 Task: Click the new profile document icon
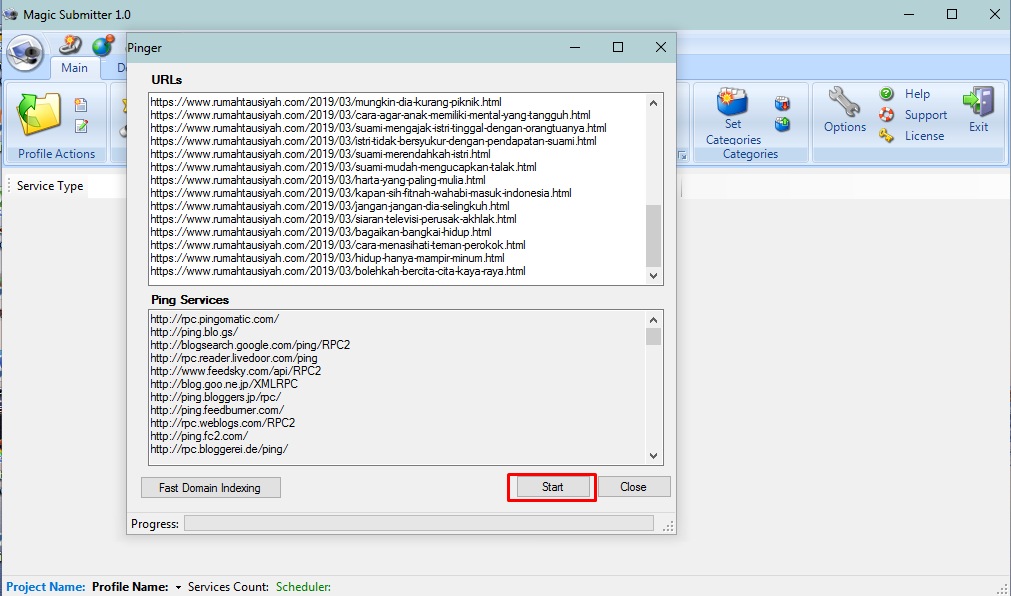point(81,104)
